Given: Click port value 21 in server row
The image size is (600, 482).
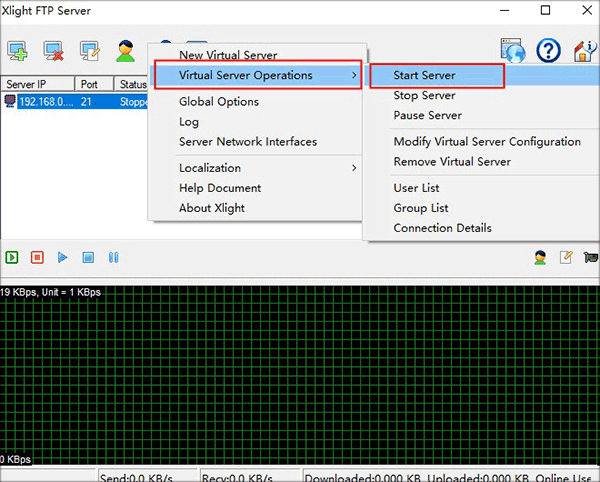Looking at the screenshot, I should coord(86,101).
